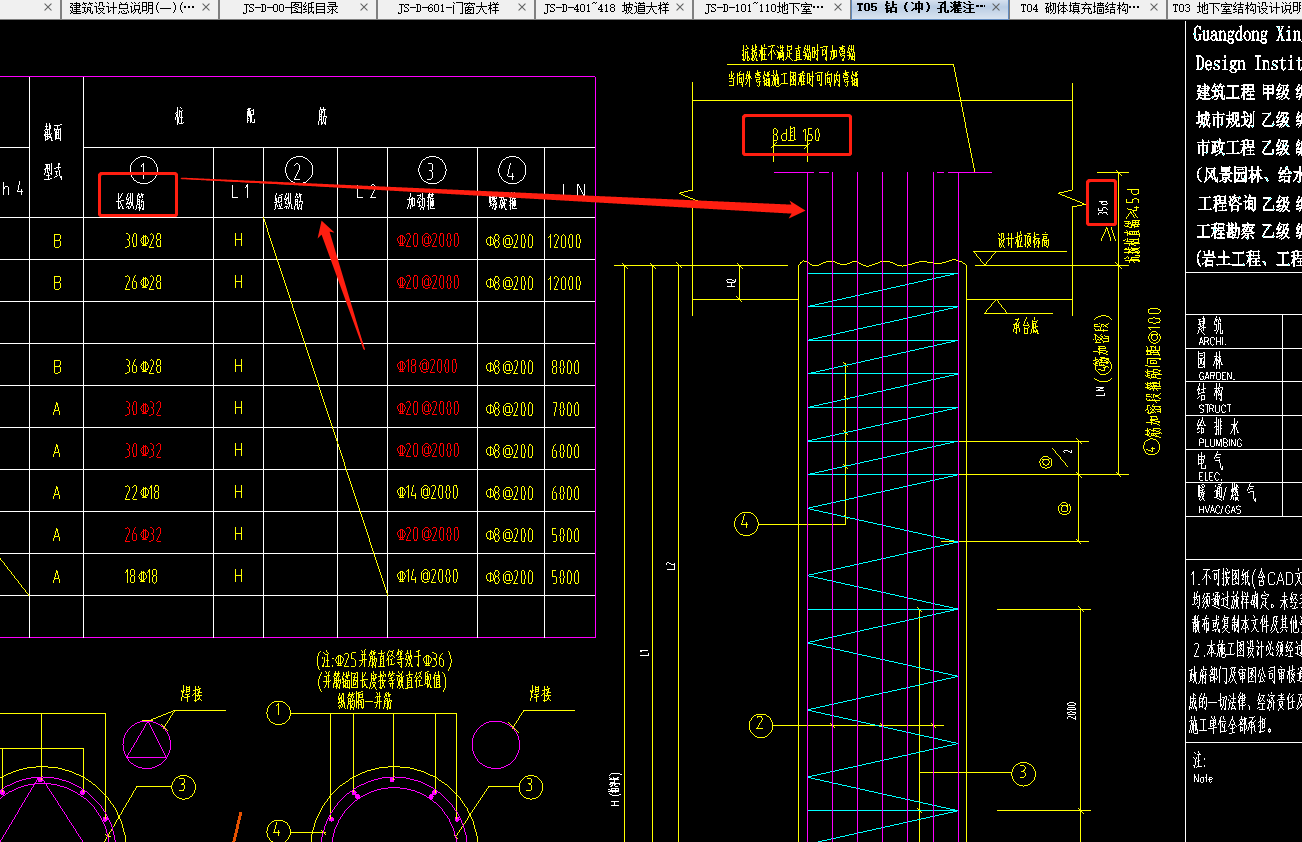Select the 建筑工程 甲级 qualification line
1302x842 pixels.
click(x=1249, y=92)
